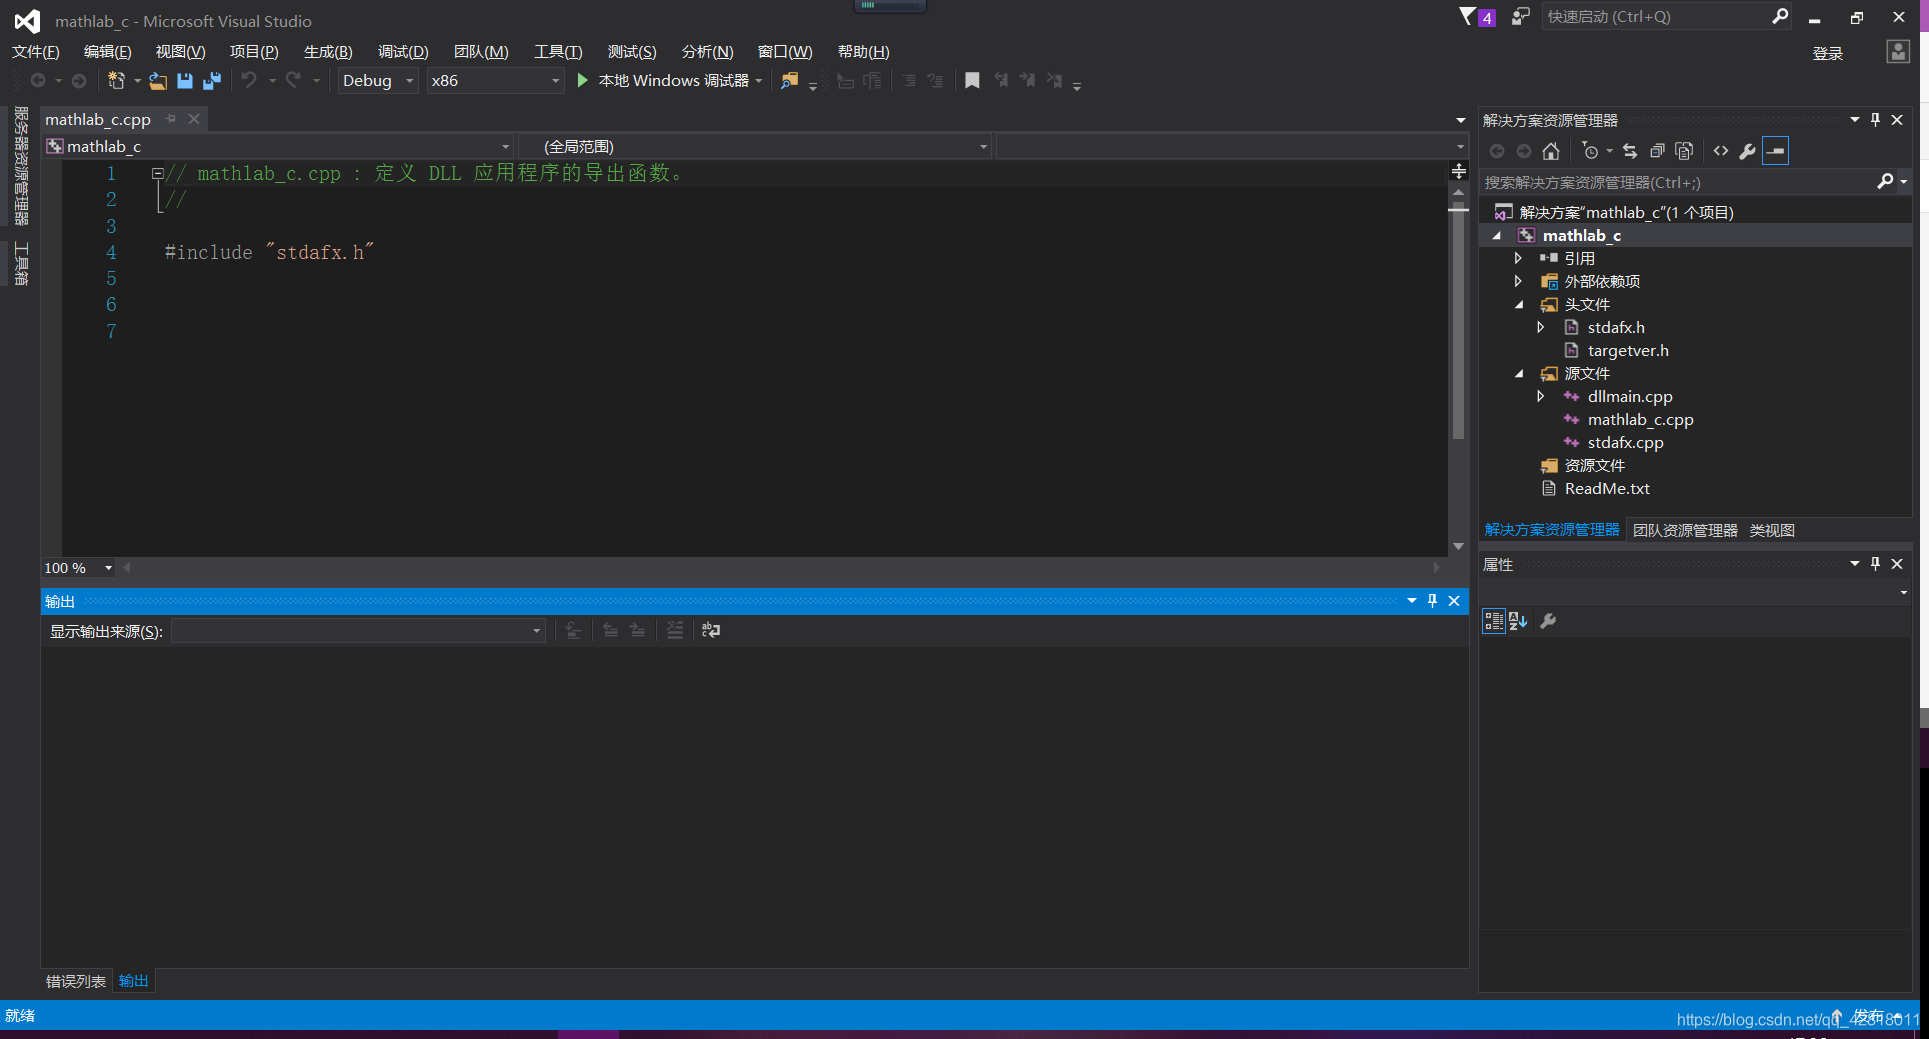
Task: Toggle alphabetical sort in the 属性 panel
Action: click(1518, 621)
